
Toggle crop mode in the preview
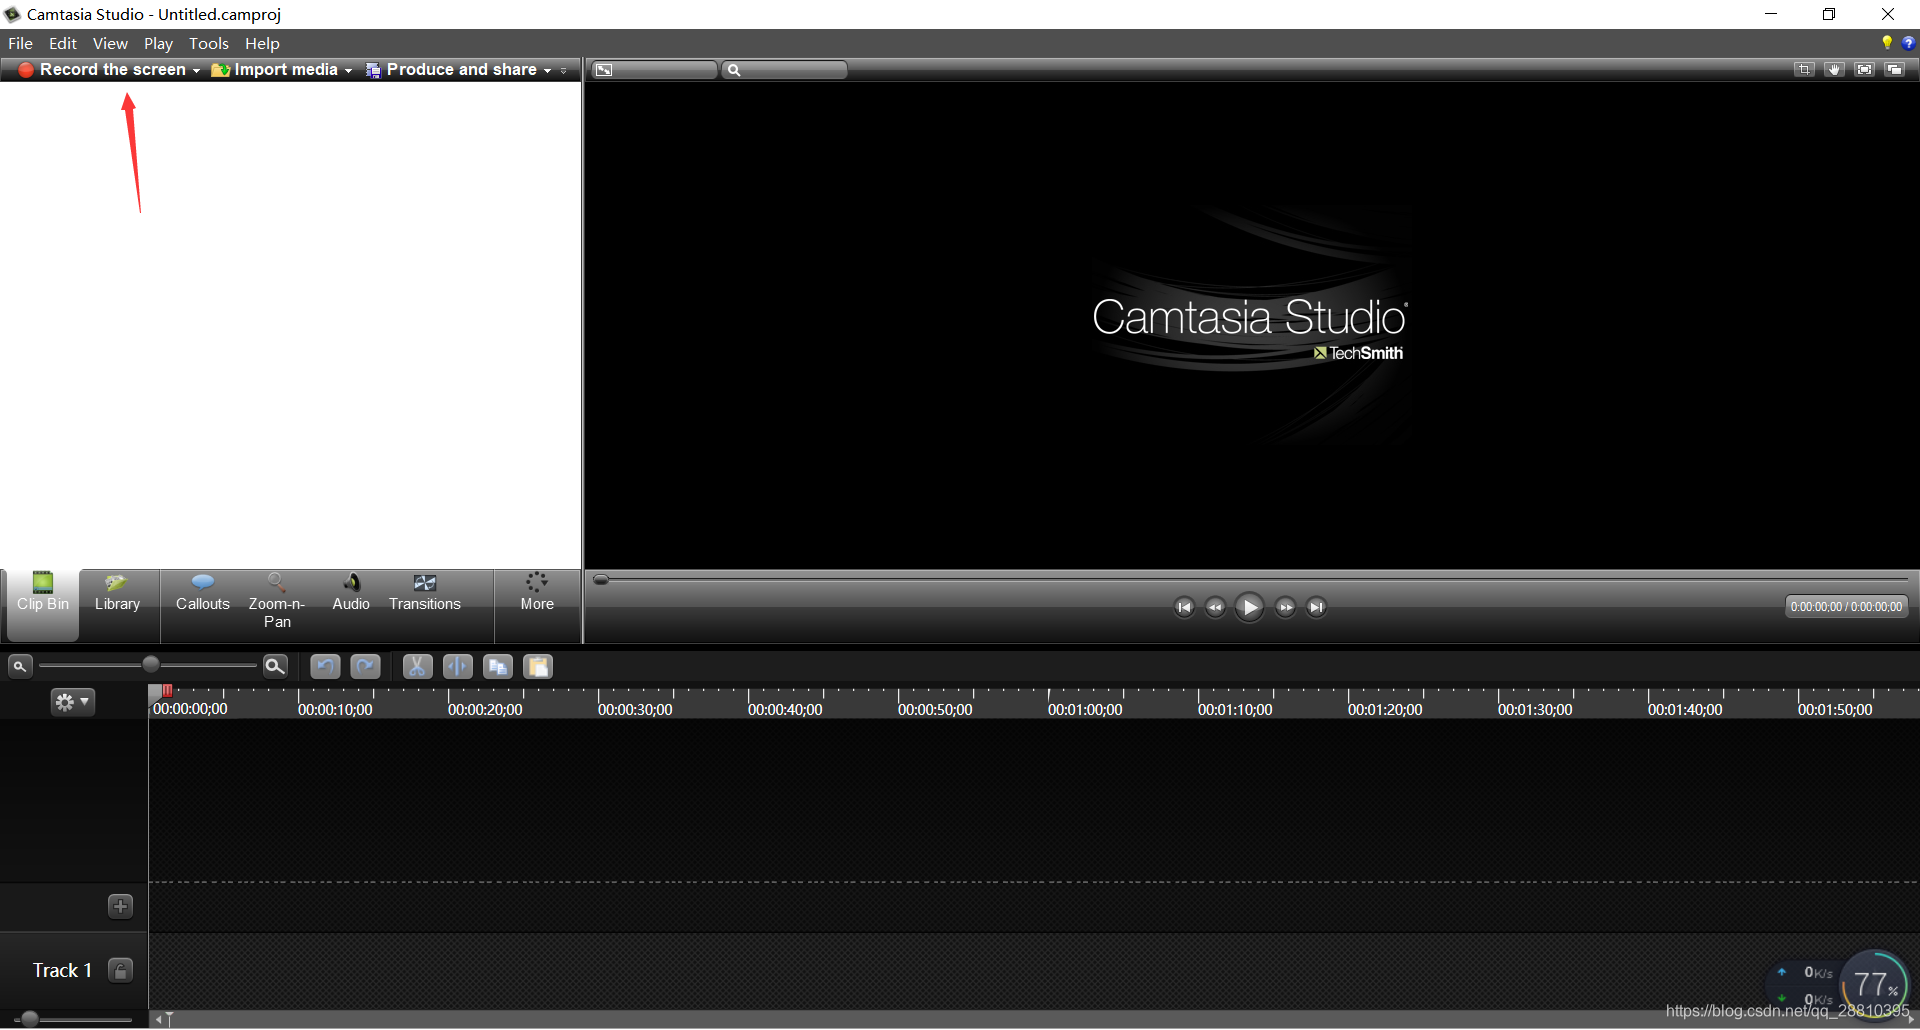point(1804,70)
